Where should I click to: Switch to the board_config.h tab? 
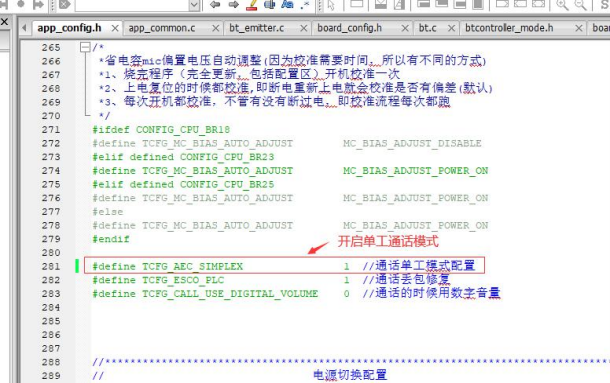point(349,28)
